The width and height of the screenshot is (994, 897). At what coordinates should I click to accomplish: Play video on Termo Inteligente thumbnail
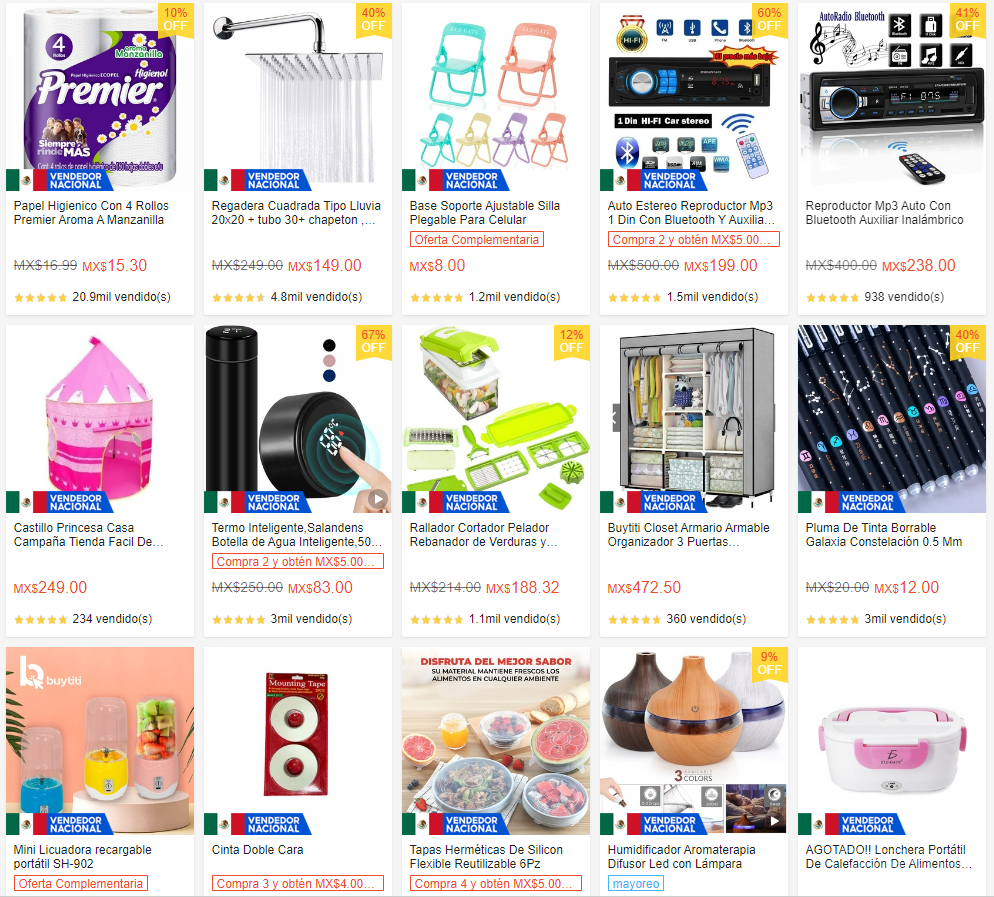378,499
